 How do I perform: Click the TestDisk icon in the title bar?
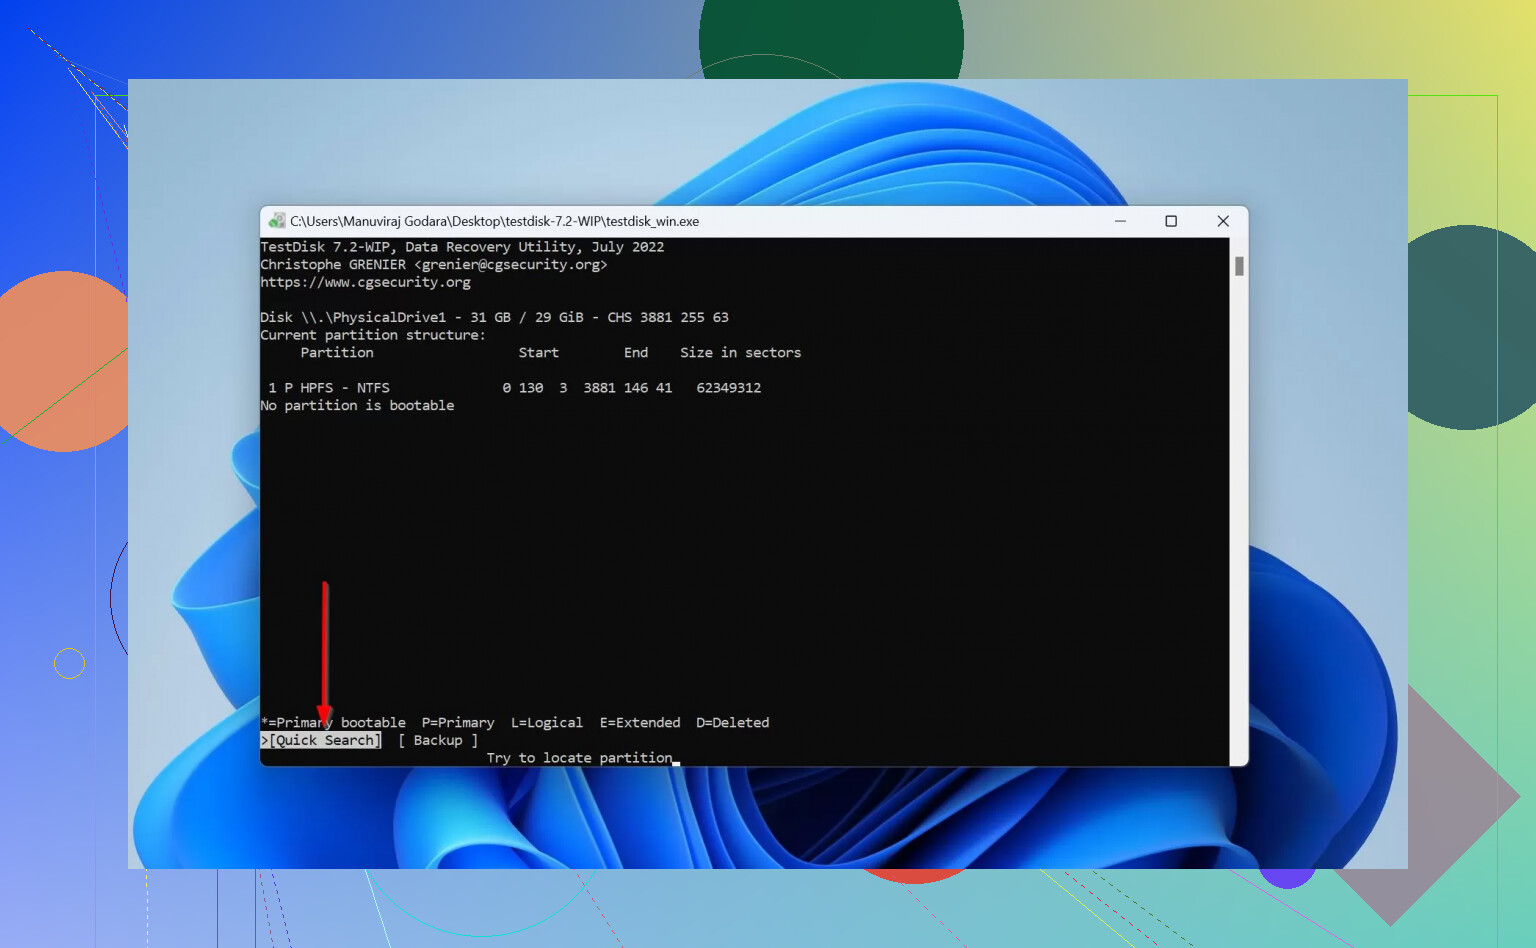(276, 221)
